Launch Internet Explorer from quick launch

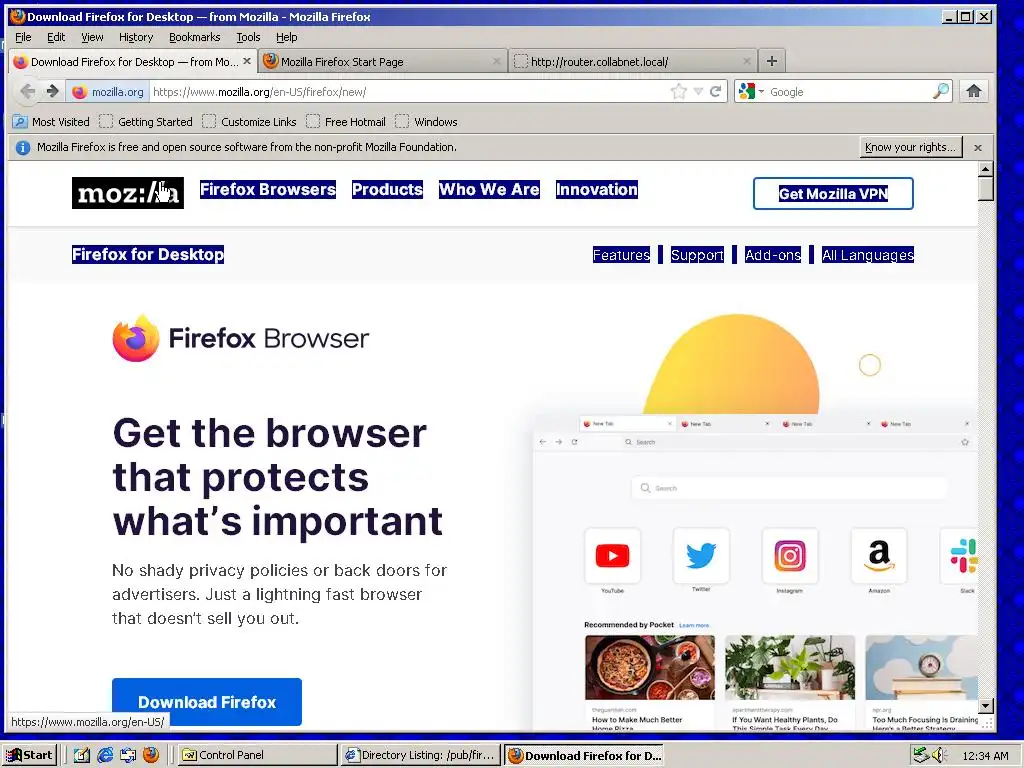[105, 755]
